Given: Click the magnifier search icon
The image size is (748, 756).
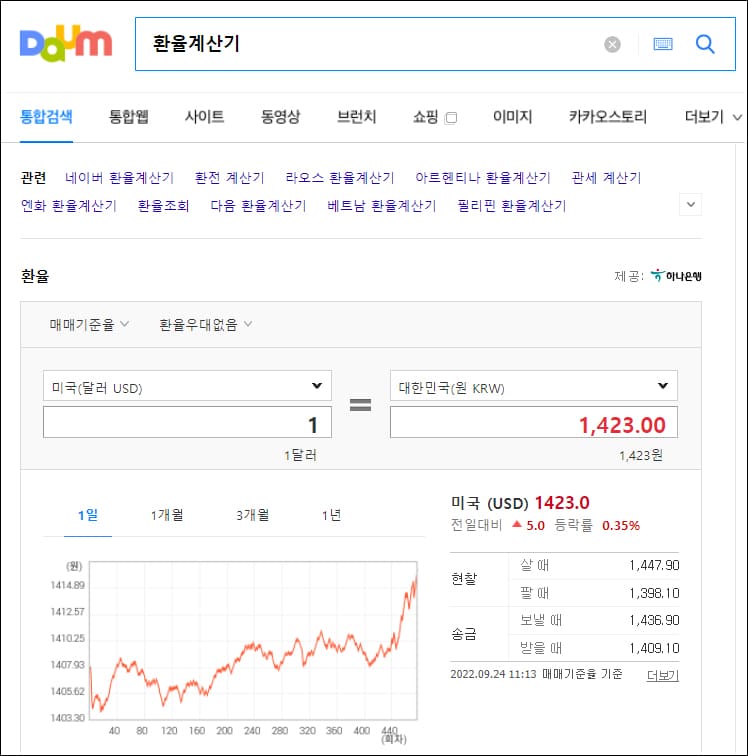Looking at the screenshot, I should click(x=705, y=44).
